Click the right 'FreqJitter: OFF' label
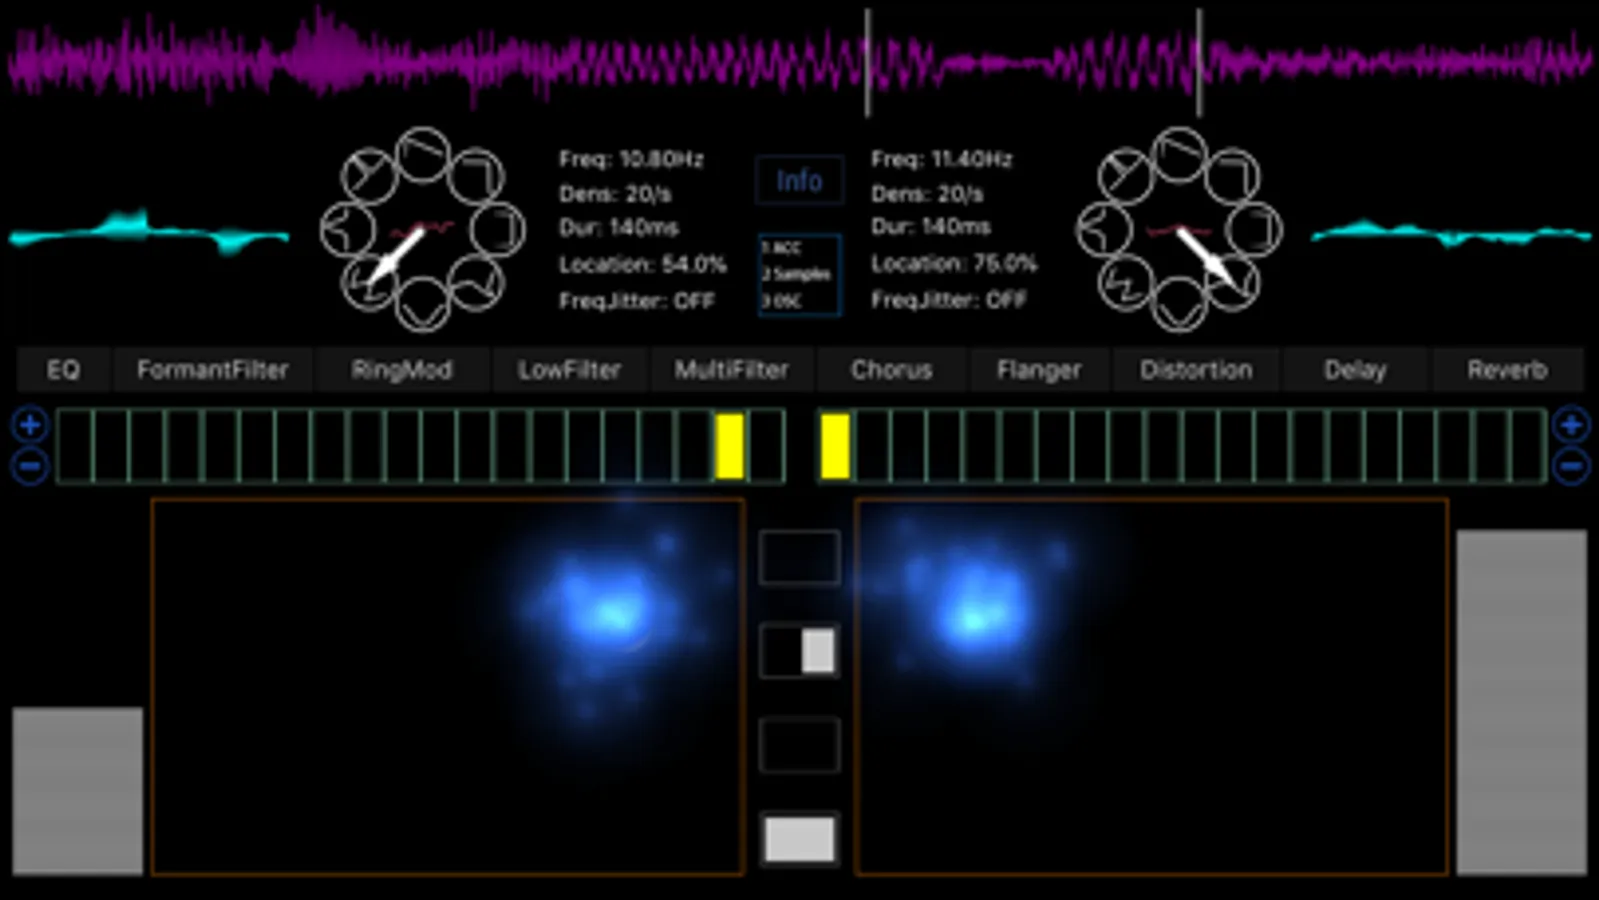1599x900 pixels. pyautogui.click(x=949, y=300)
